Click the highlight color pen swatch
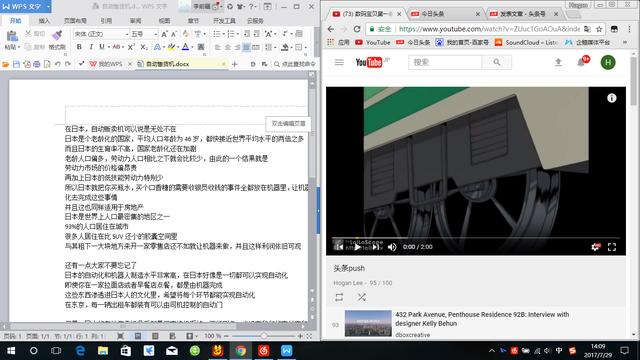640x360 pixels. [171, 47]
